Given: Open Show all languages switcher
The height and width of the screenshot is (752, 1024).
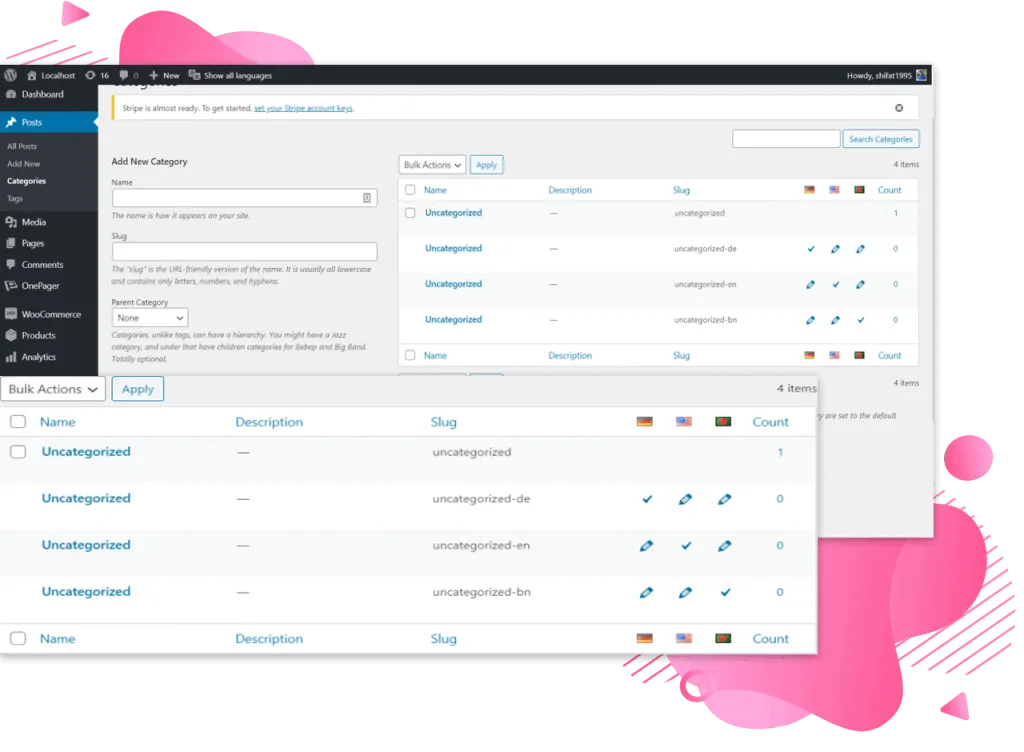Looking at the screenshot, I should click(231, 75).
